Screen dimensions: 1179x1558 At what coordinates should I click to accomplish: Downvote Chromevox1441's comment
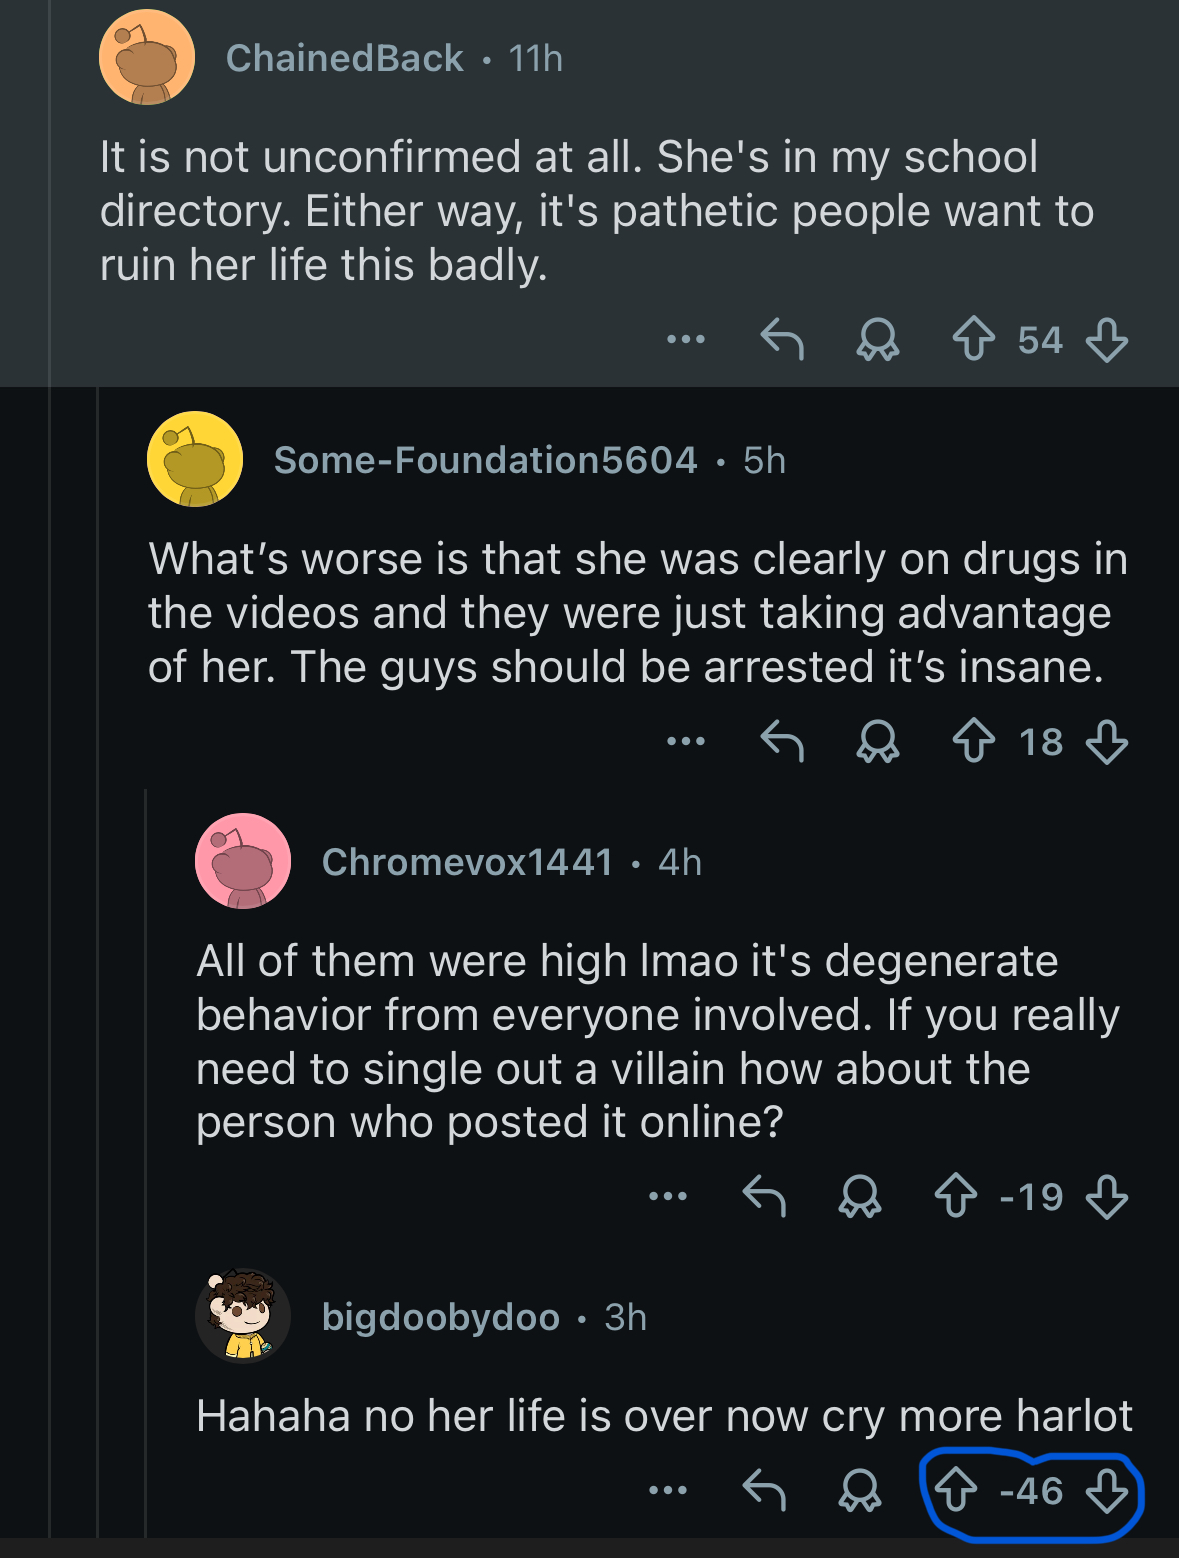pyautogui.click(x=1107, y=1196)
